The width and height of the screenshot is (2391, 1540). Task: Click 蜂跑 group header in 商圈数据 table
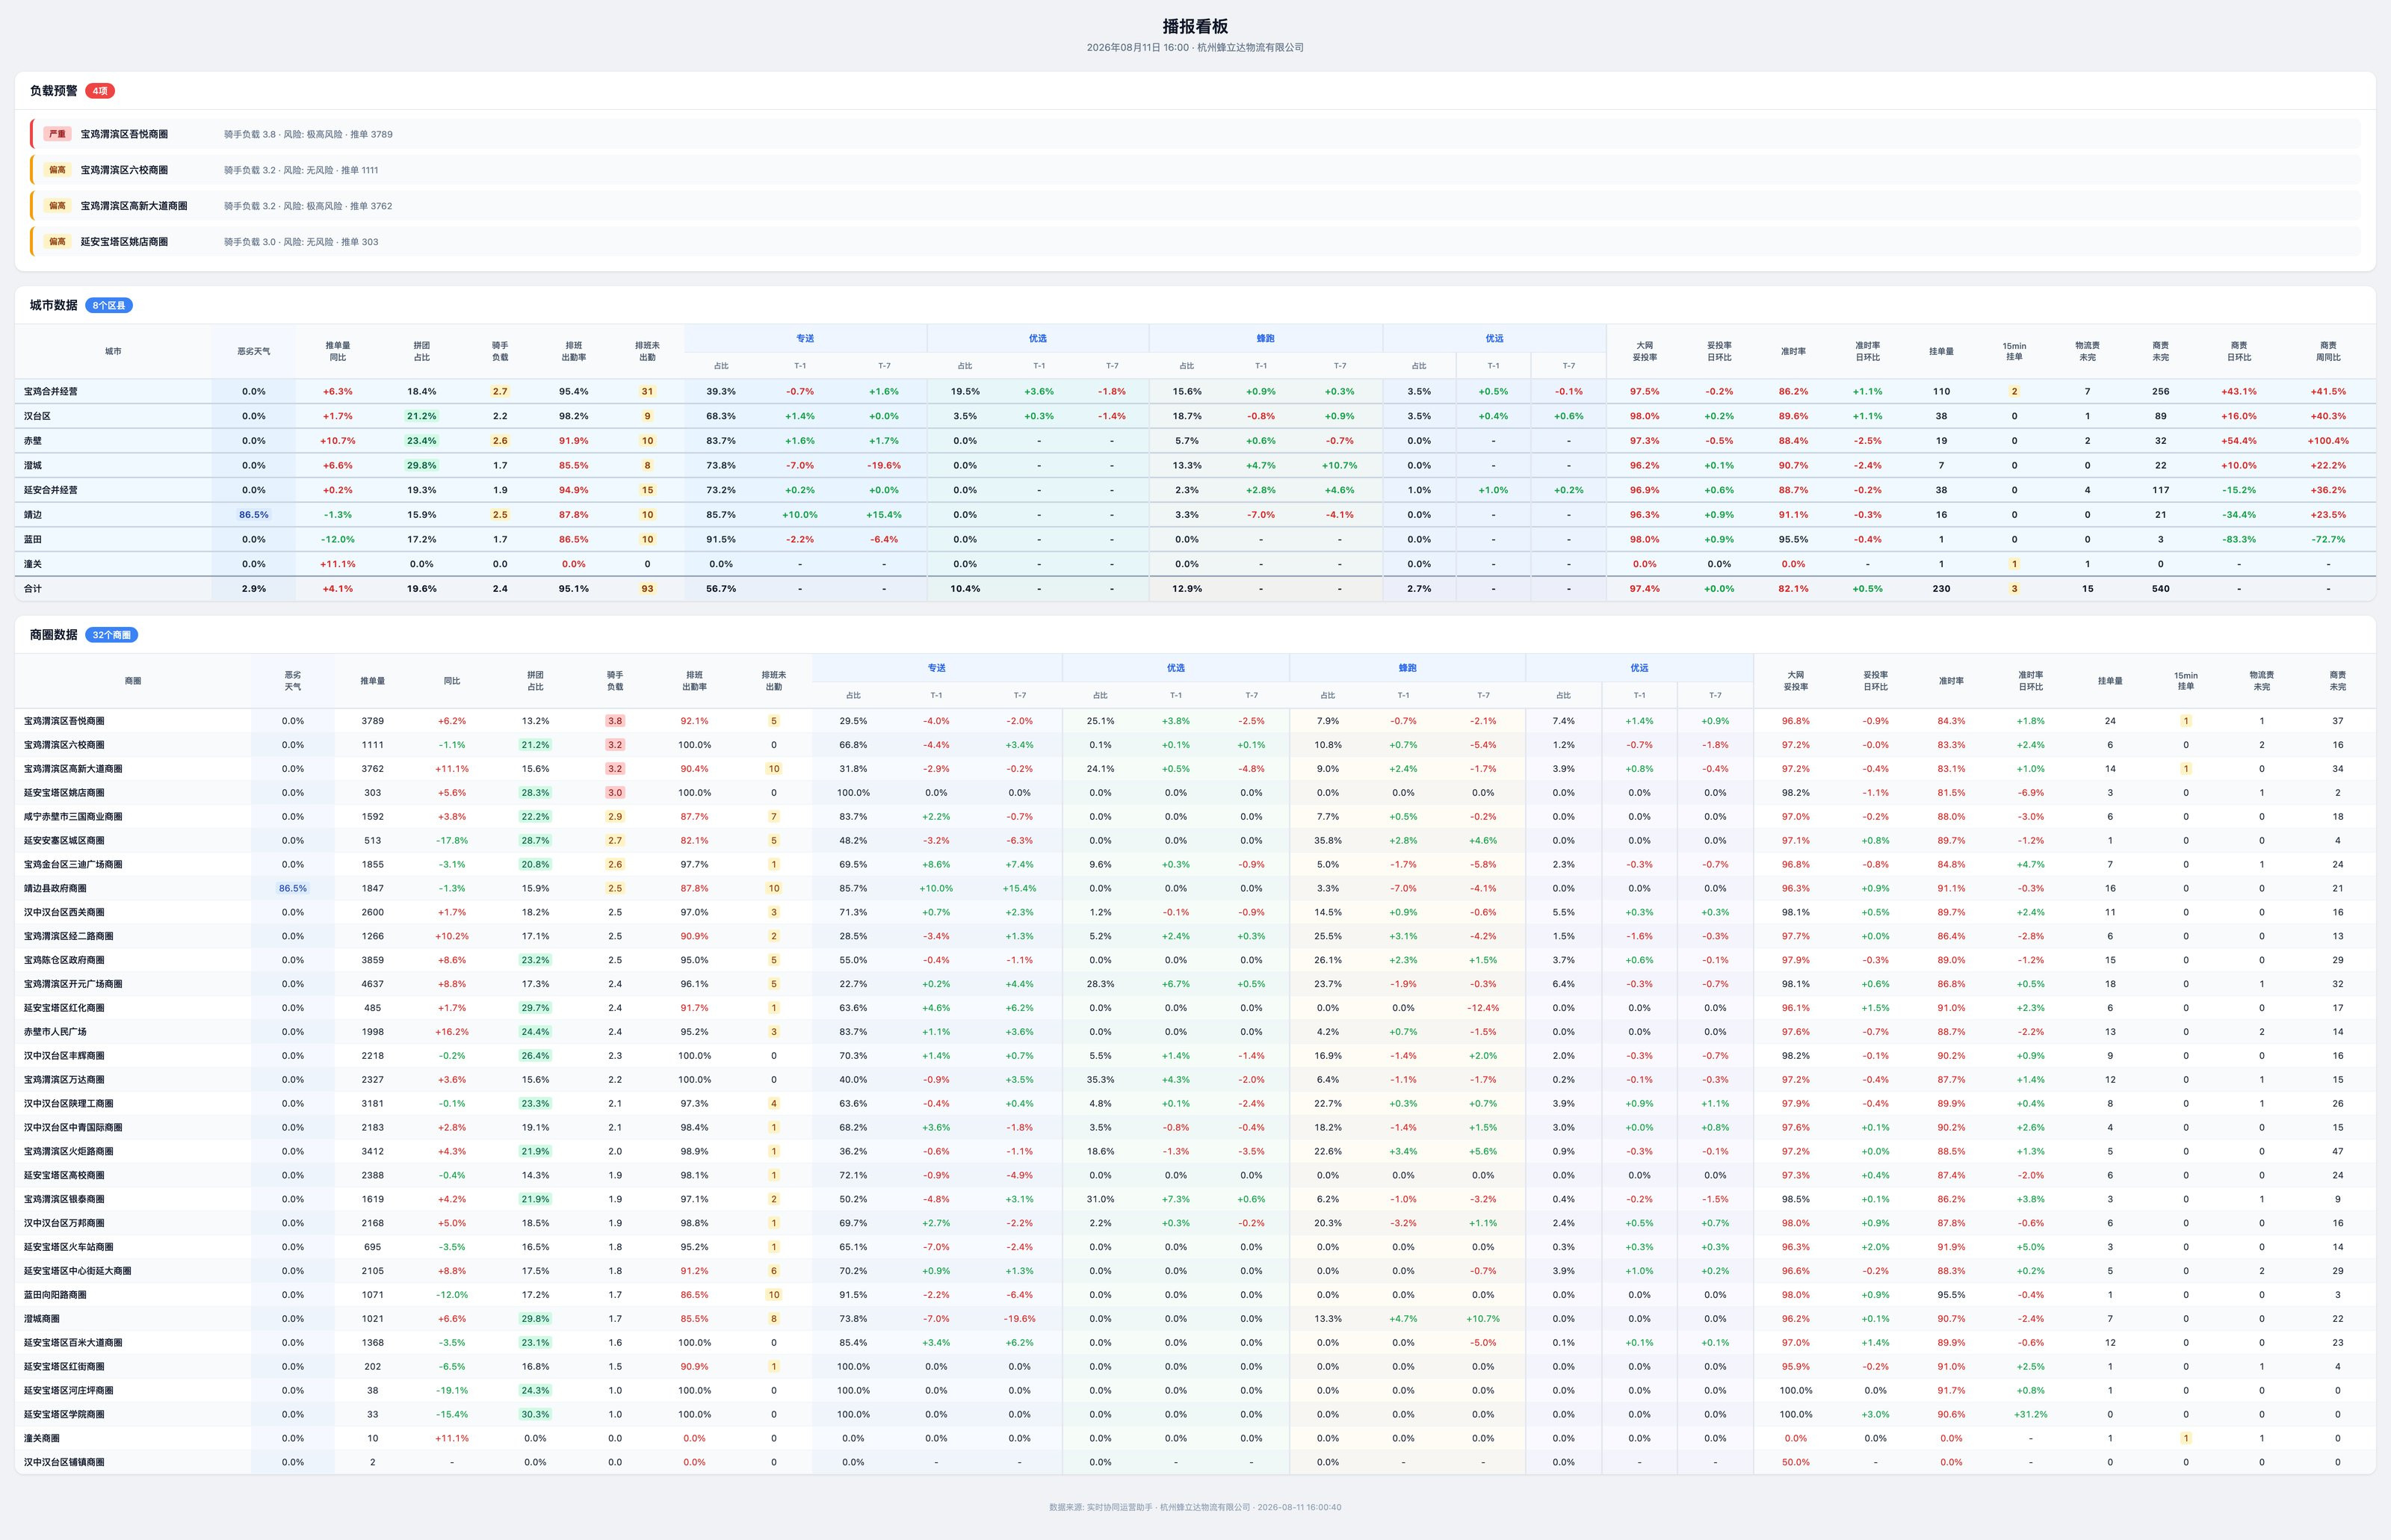pyautogui.click(x=1407, y=668)
